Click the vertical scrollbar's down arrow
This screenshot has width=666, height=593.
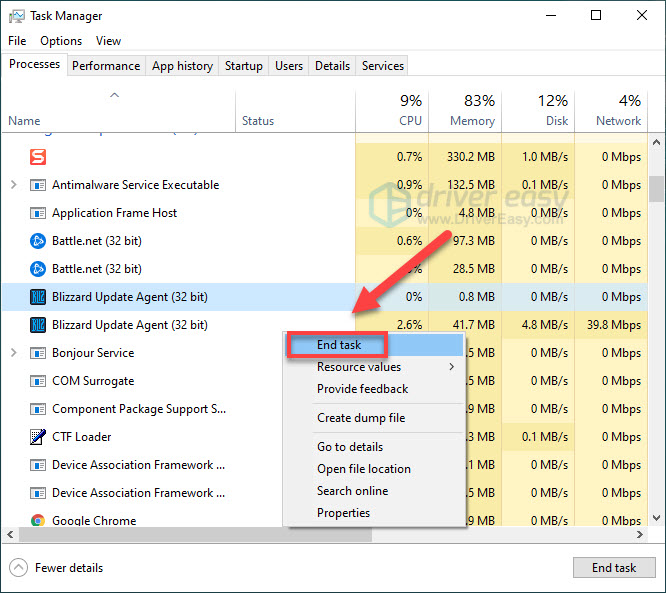click(656, 518)
